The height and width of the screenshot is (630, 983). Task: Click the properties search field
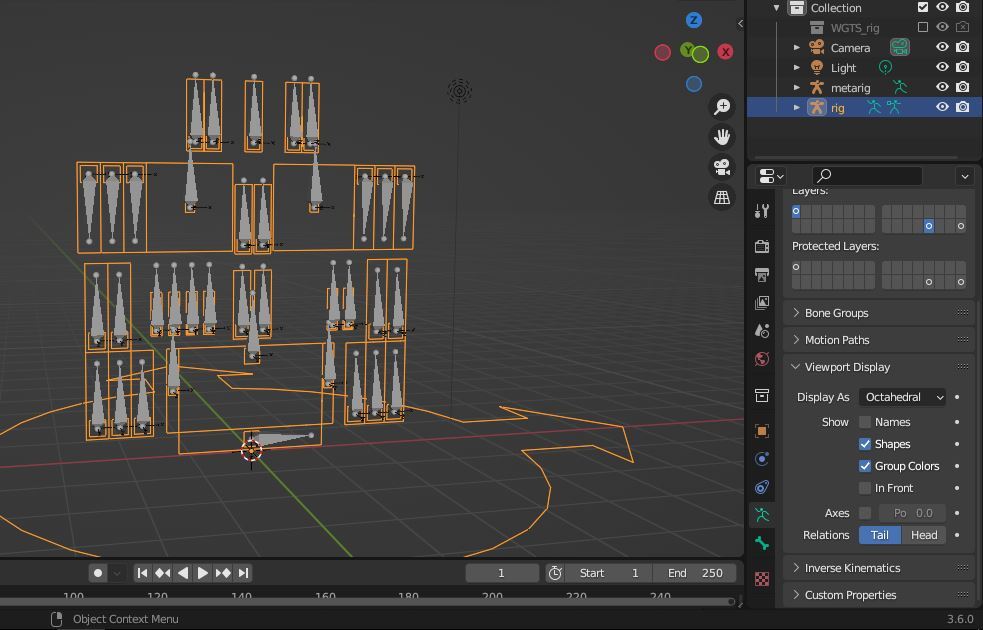click(x=866, y=176)
